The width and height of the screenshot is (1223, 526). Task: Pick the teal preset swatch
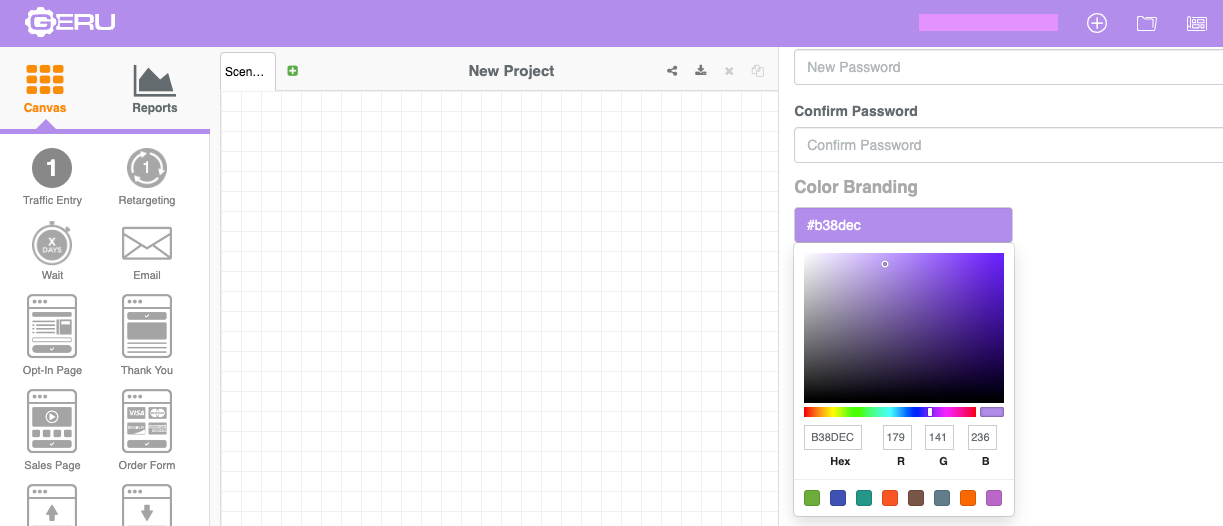864,498
